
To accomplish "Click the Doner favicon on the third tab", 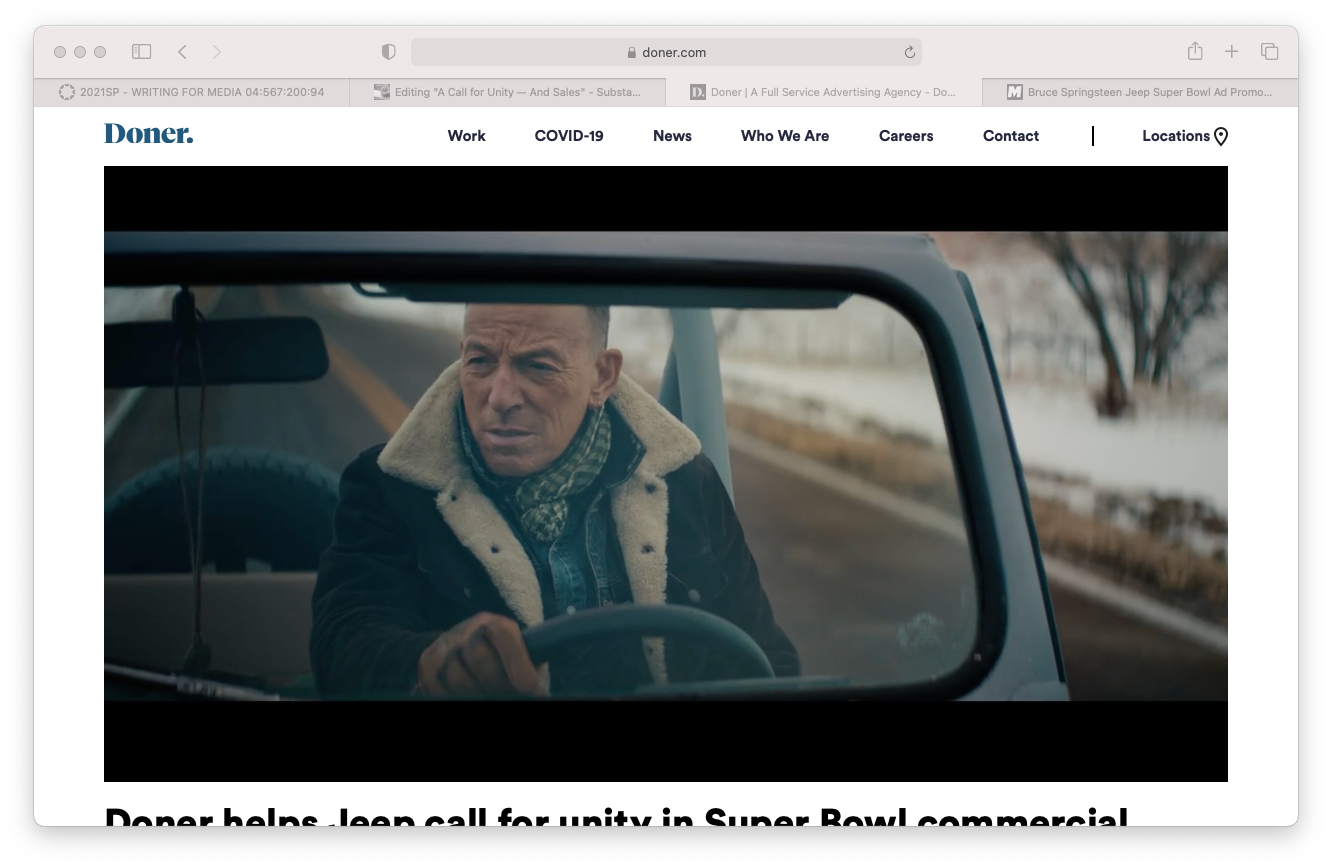I will tap(698, 92).
